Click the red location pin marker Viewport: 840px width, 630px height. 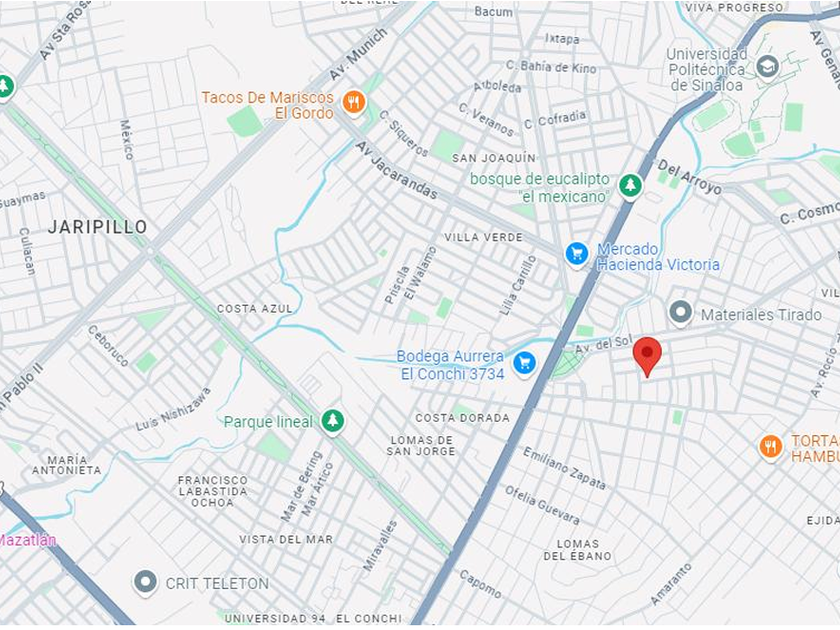pos(647,356)
